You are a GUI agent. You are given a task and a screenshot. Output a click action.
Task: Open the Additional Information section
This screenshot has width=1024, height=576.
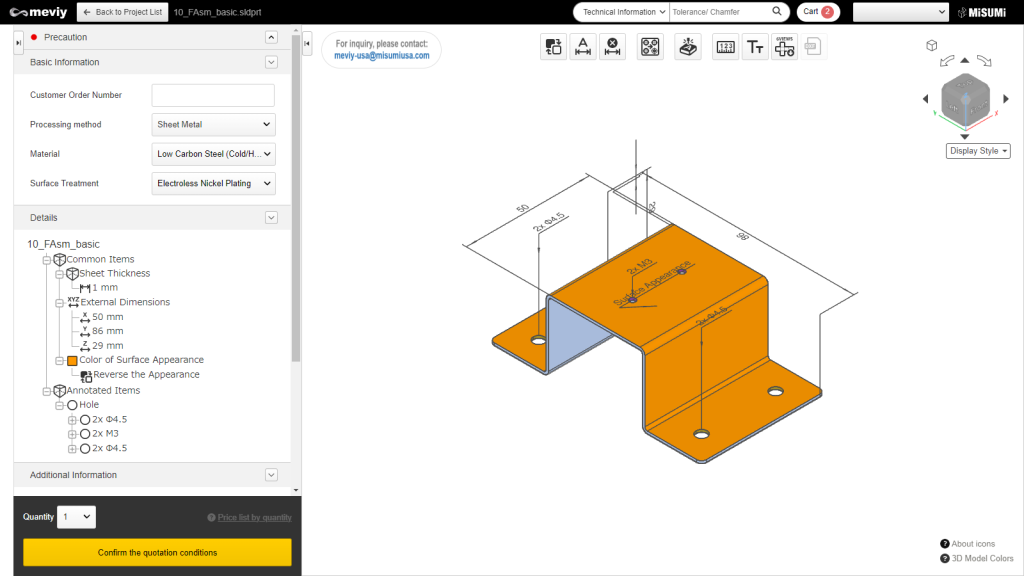click(x=270, y=474)
